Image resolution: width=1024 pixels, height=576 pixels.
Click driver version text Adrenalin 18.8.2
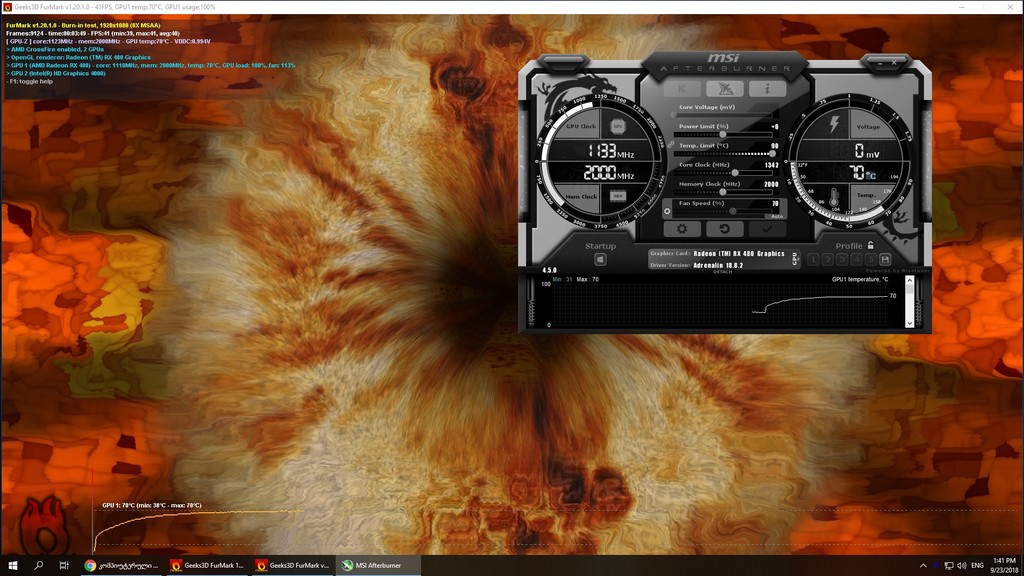(718, 265)
